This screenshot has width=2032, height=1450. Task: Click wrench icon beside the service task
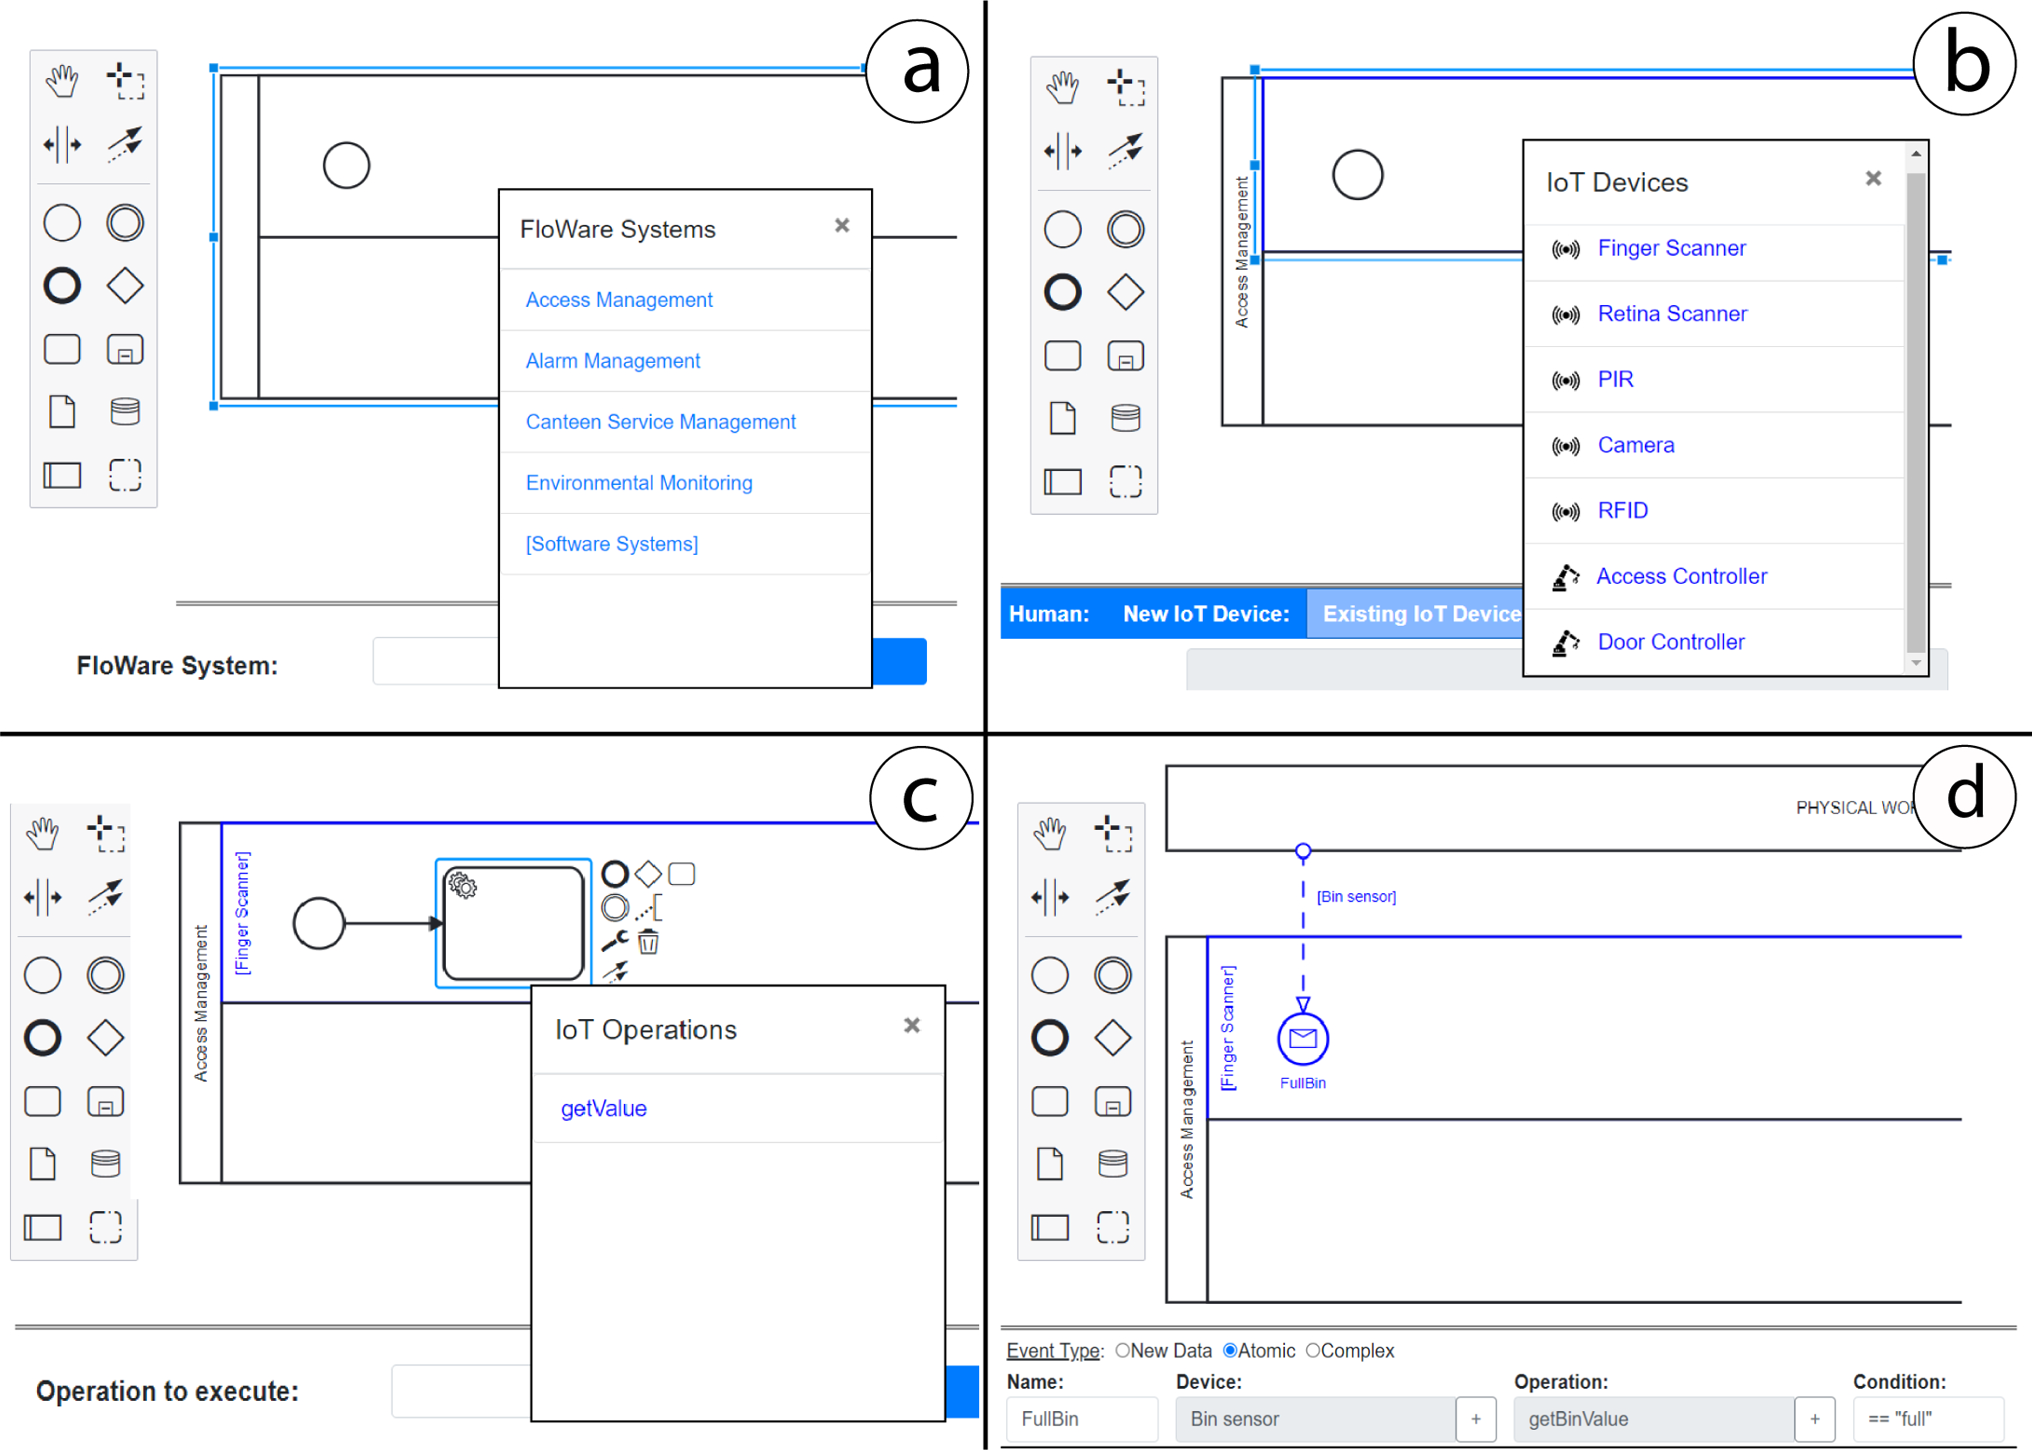tap(614, 941)
